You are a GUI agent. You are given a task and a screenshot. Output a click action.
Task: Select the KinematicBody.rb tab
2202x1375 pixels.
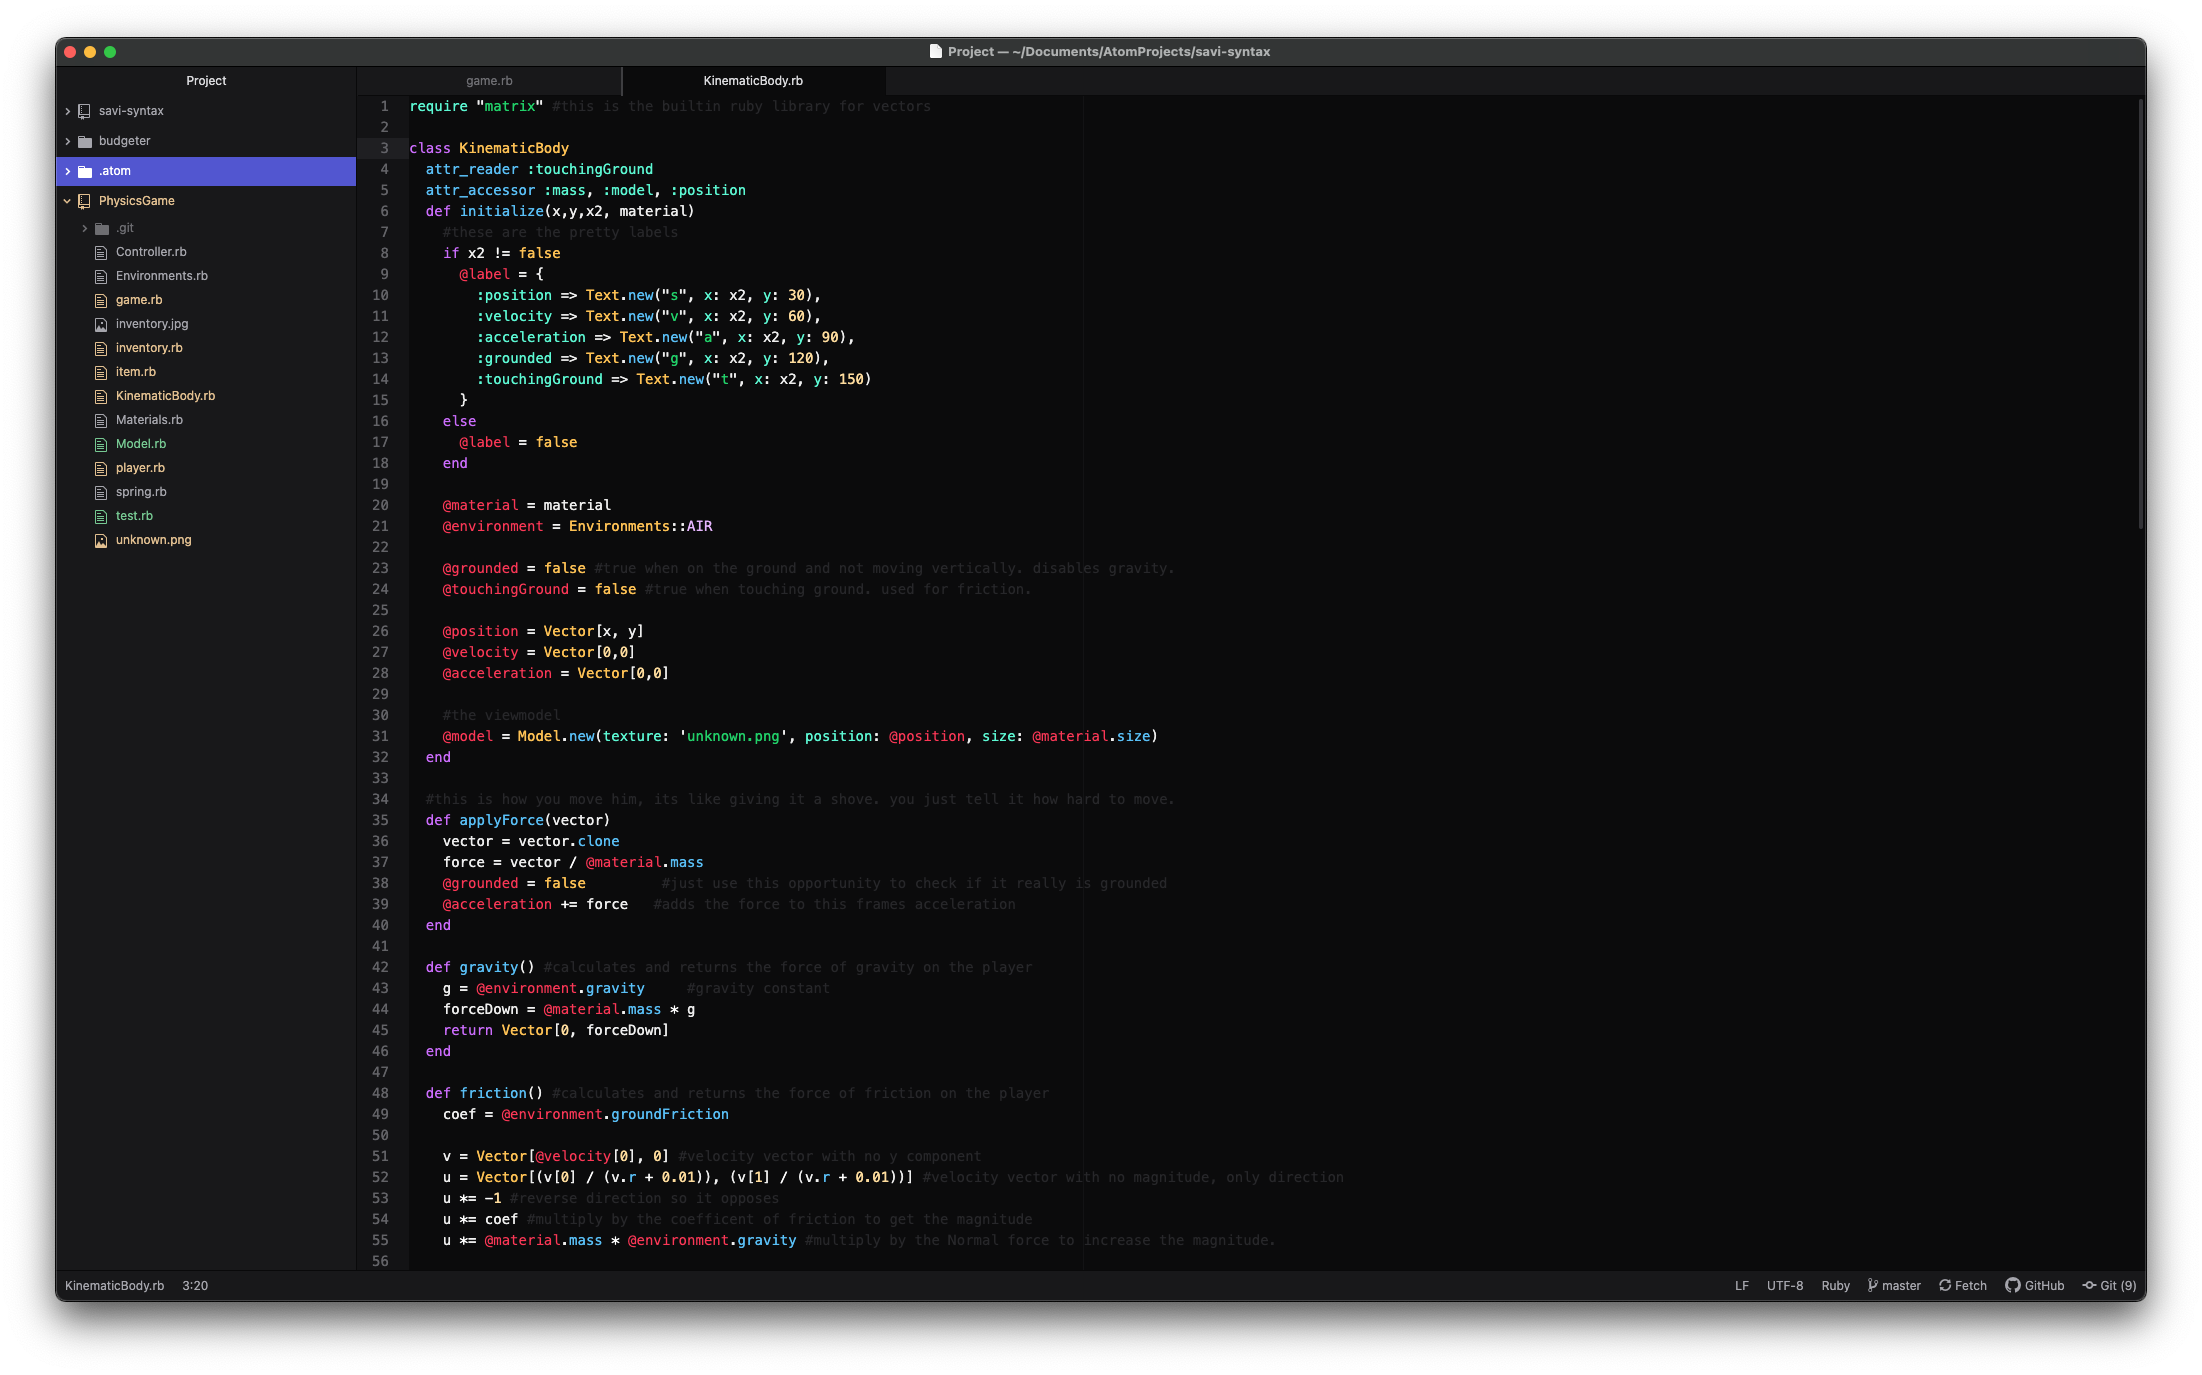click(753, 81)
